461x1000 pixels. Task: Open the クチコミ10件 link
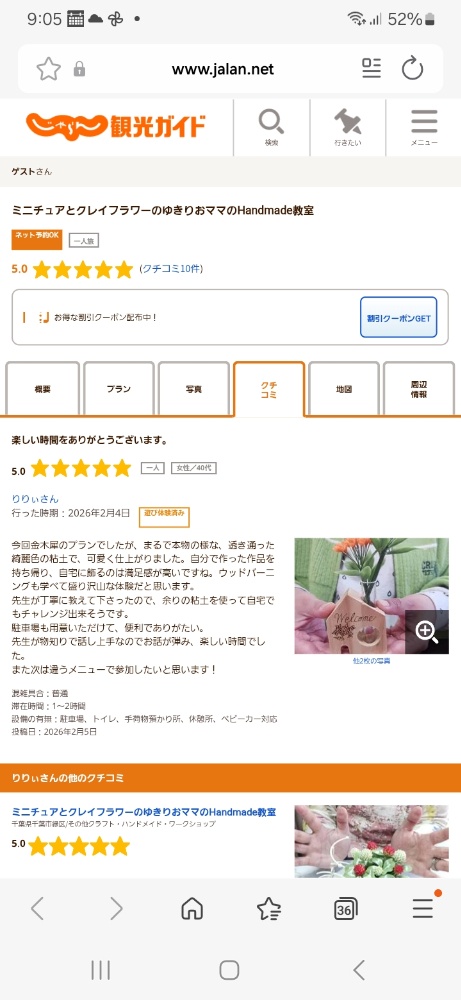point(171,269)
